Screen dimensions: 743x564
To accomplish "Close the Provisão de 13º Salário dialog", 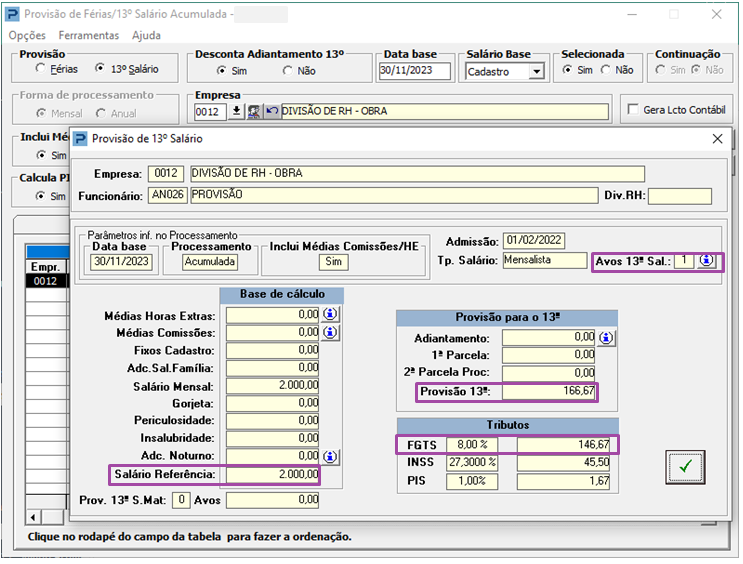I will (716, 139).
